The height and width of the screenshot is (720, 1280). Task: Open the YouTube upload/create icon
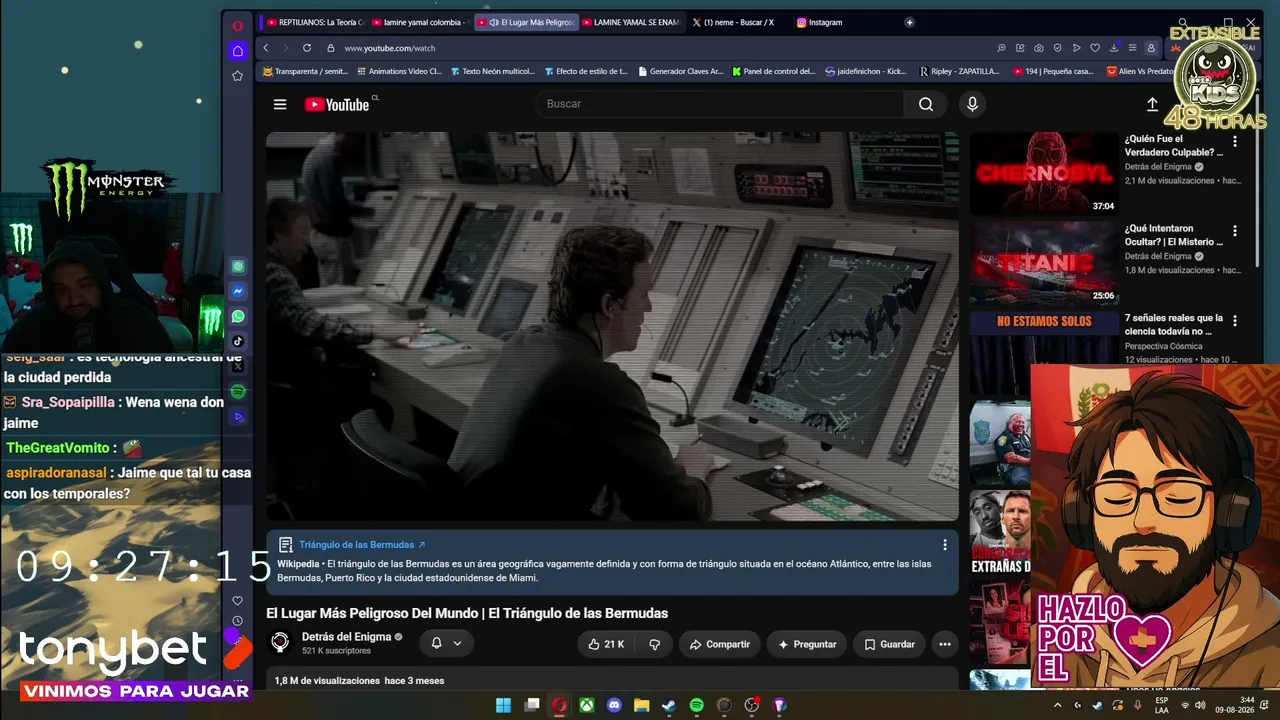coord(1152,104)
